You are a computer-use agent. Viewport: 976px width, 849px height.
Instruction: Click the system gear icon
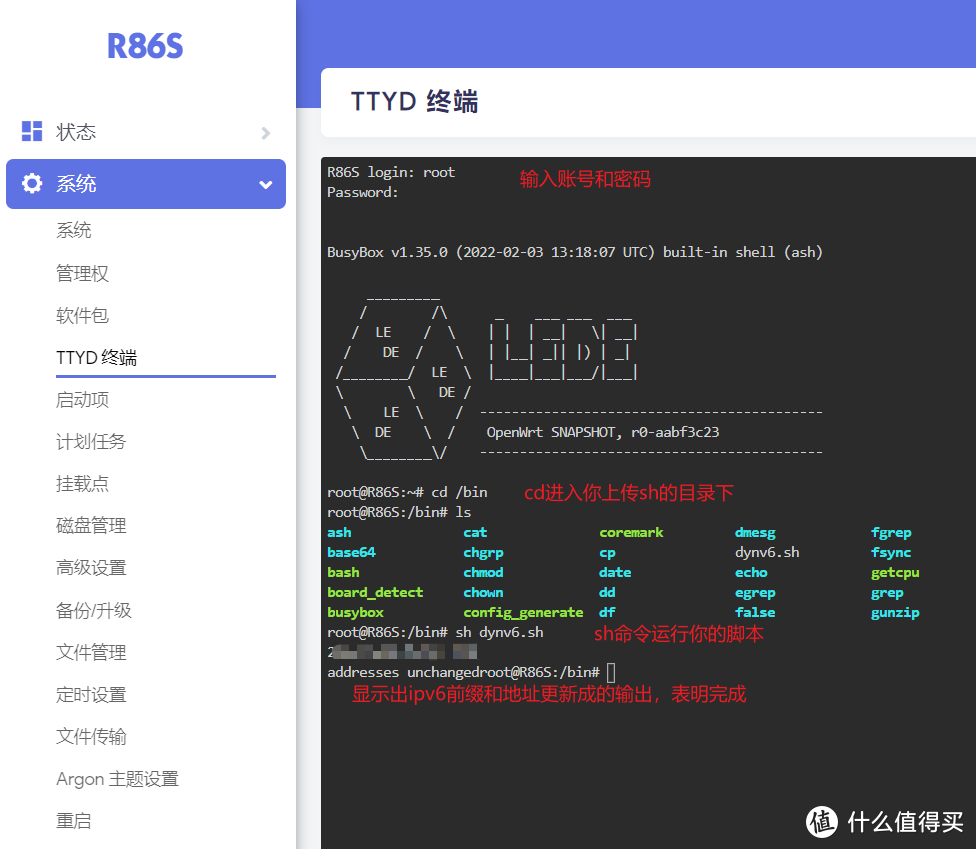[32, 184]
